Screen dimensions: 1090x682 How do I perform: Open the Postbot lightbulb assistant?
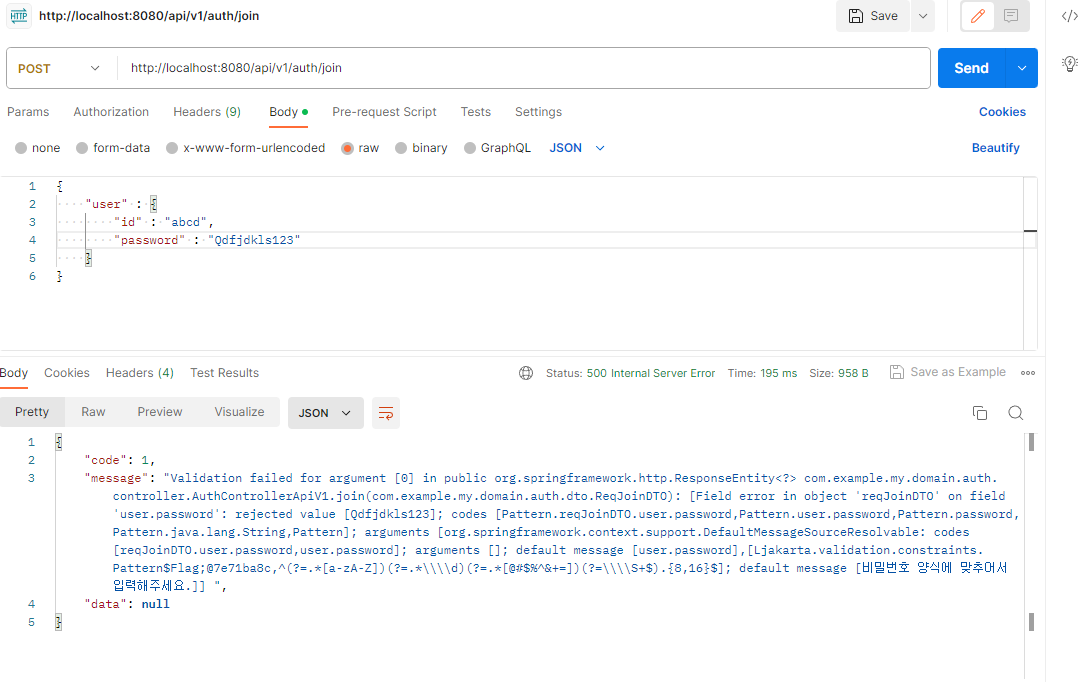1070,63
